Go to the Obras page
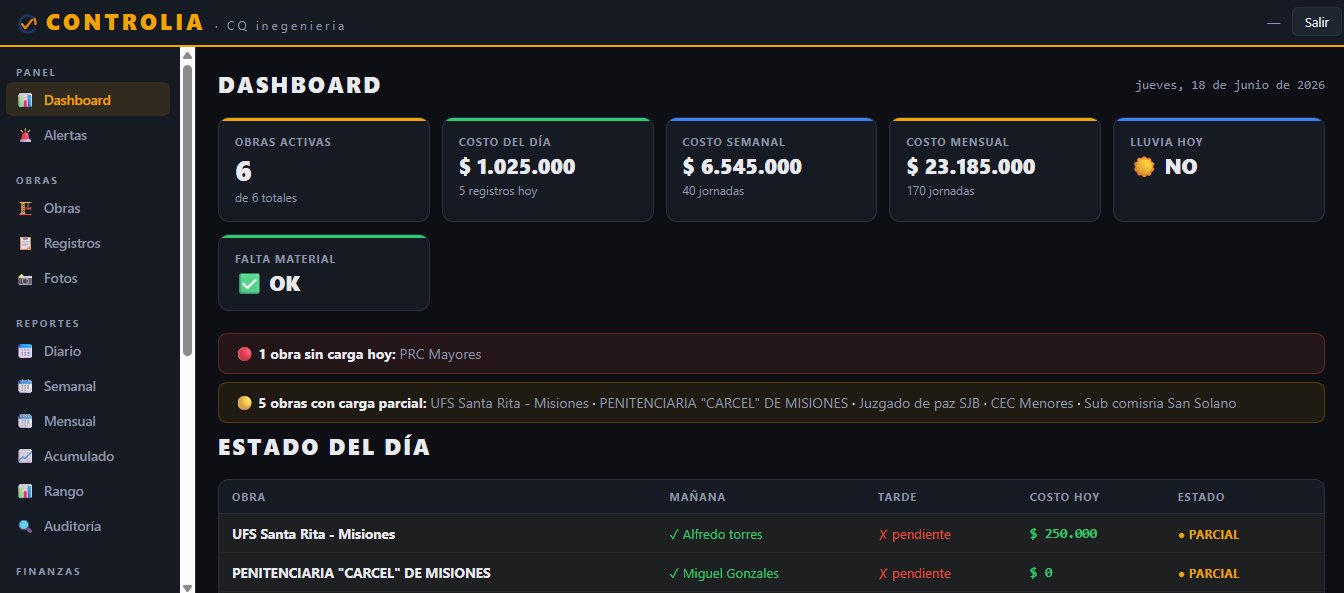Image resolution: width=1344 pixels, height=593 pixels. point(88,208)
